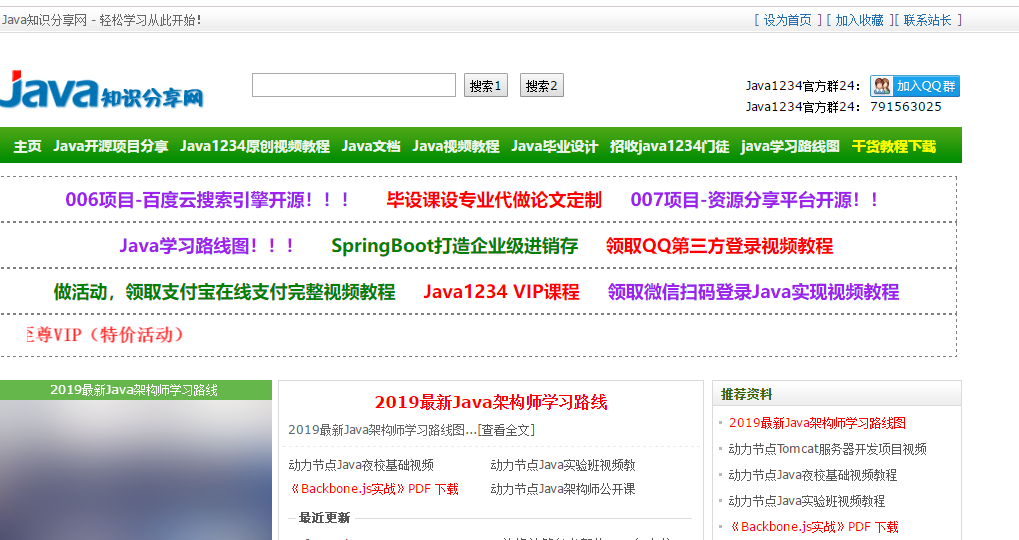The image size is (1019, 540).
Task: Open the 领取支付宝在线支付完整视频教程 link
Action: tap(224, 292)
